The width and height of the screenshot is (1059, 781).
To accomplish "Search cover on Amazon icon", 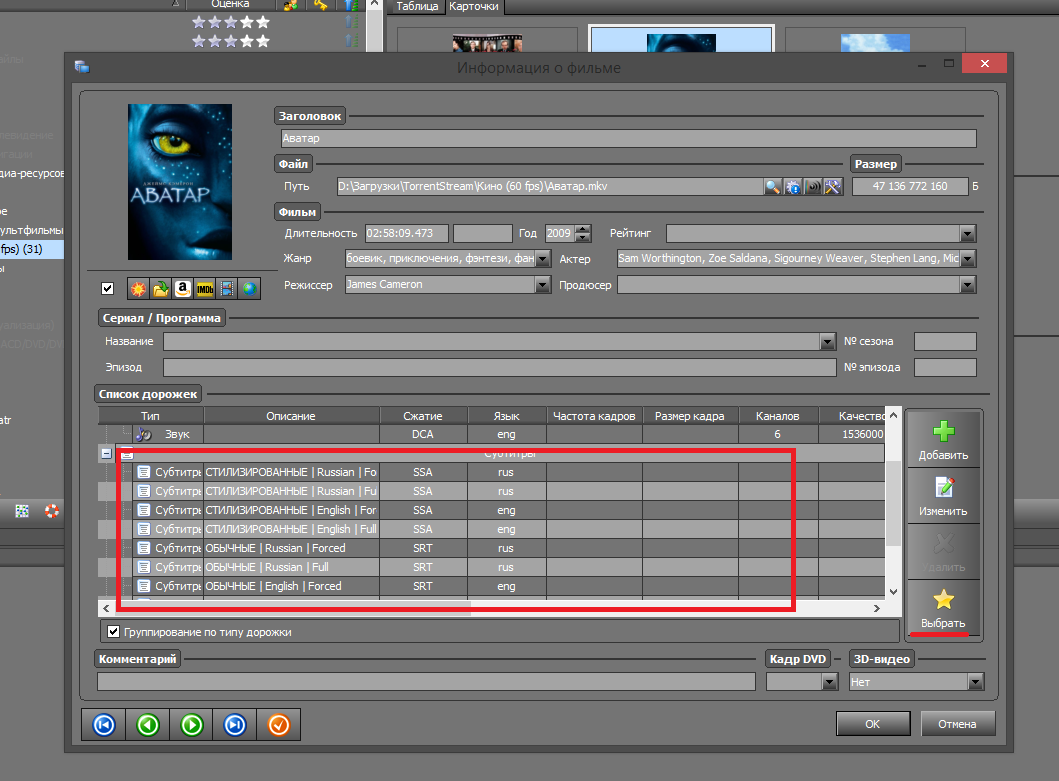I will point(182,289).
